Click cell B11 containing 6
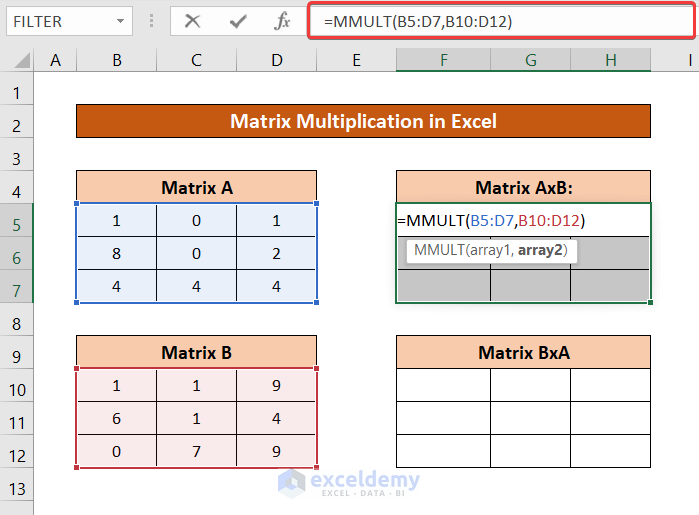This screenshot has height=515, width=699. pos(116,418)
